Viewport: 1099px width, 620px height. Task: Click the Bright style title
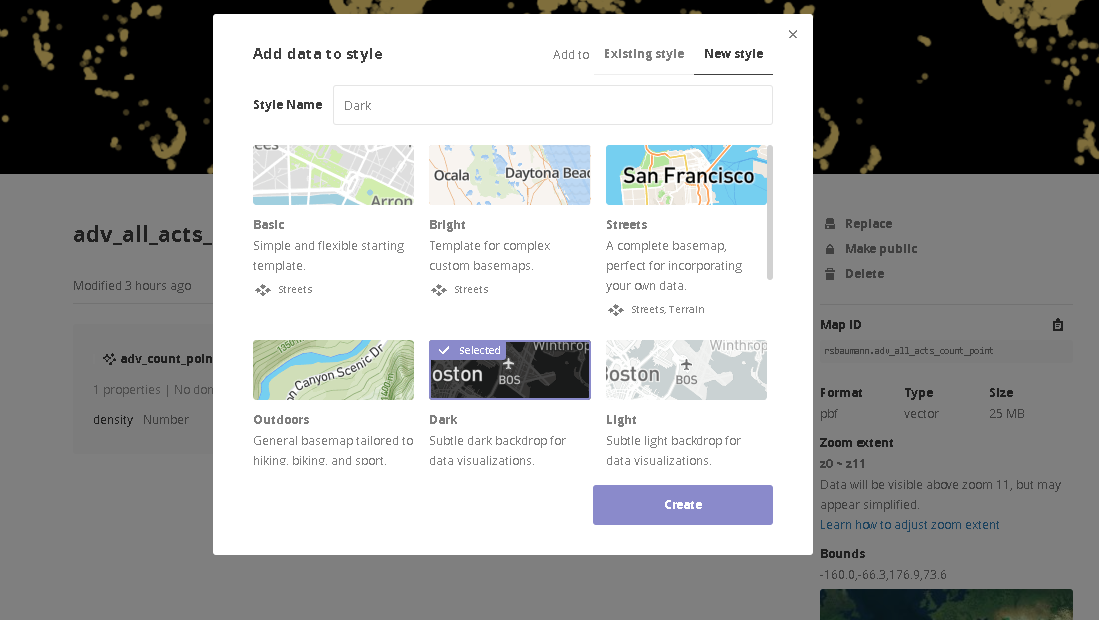[x=447, y=225]
